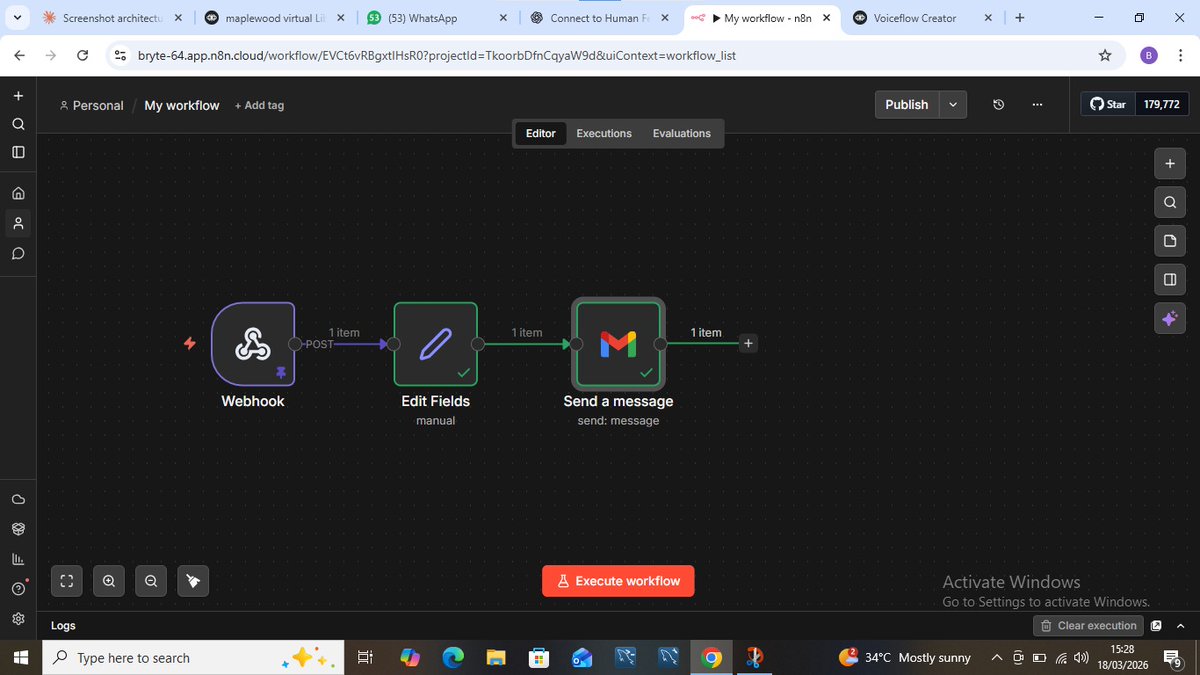The height and width of the screenshot is (675, 1200).
Task: Open AI assistant sparkle button
Action: tap(1169, 319)
